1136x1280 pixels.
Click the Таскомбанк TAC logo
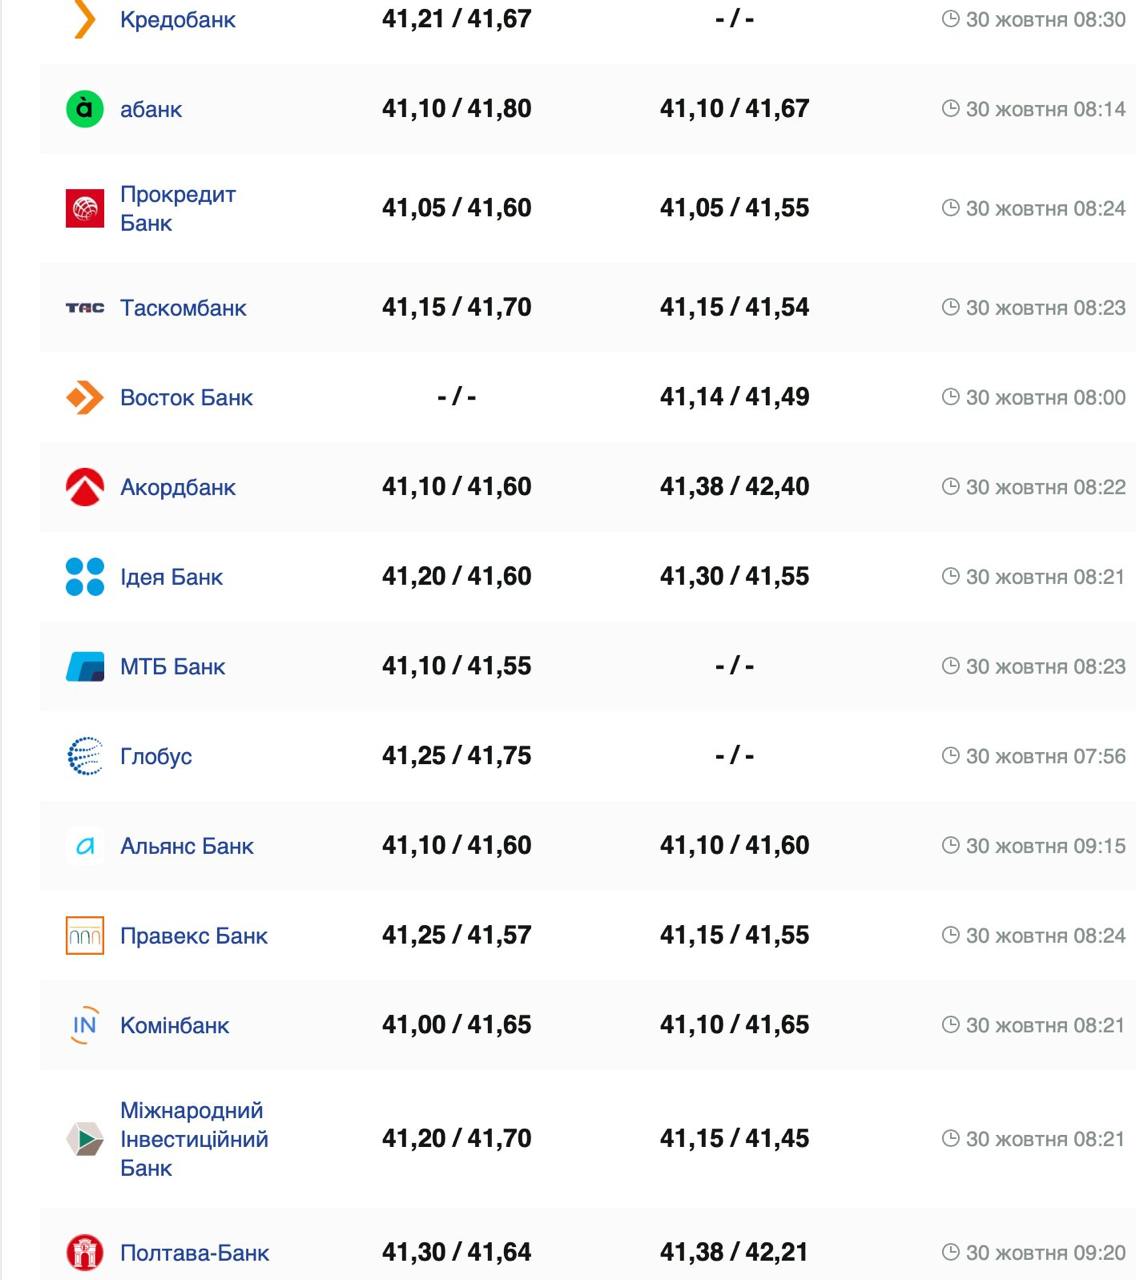(x=85, y=308)
